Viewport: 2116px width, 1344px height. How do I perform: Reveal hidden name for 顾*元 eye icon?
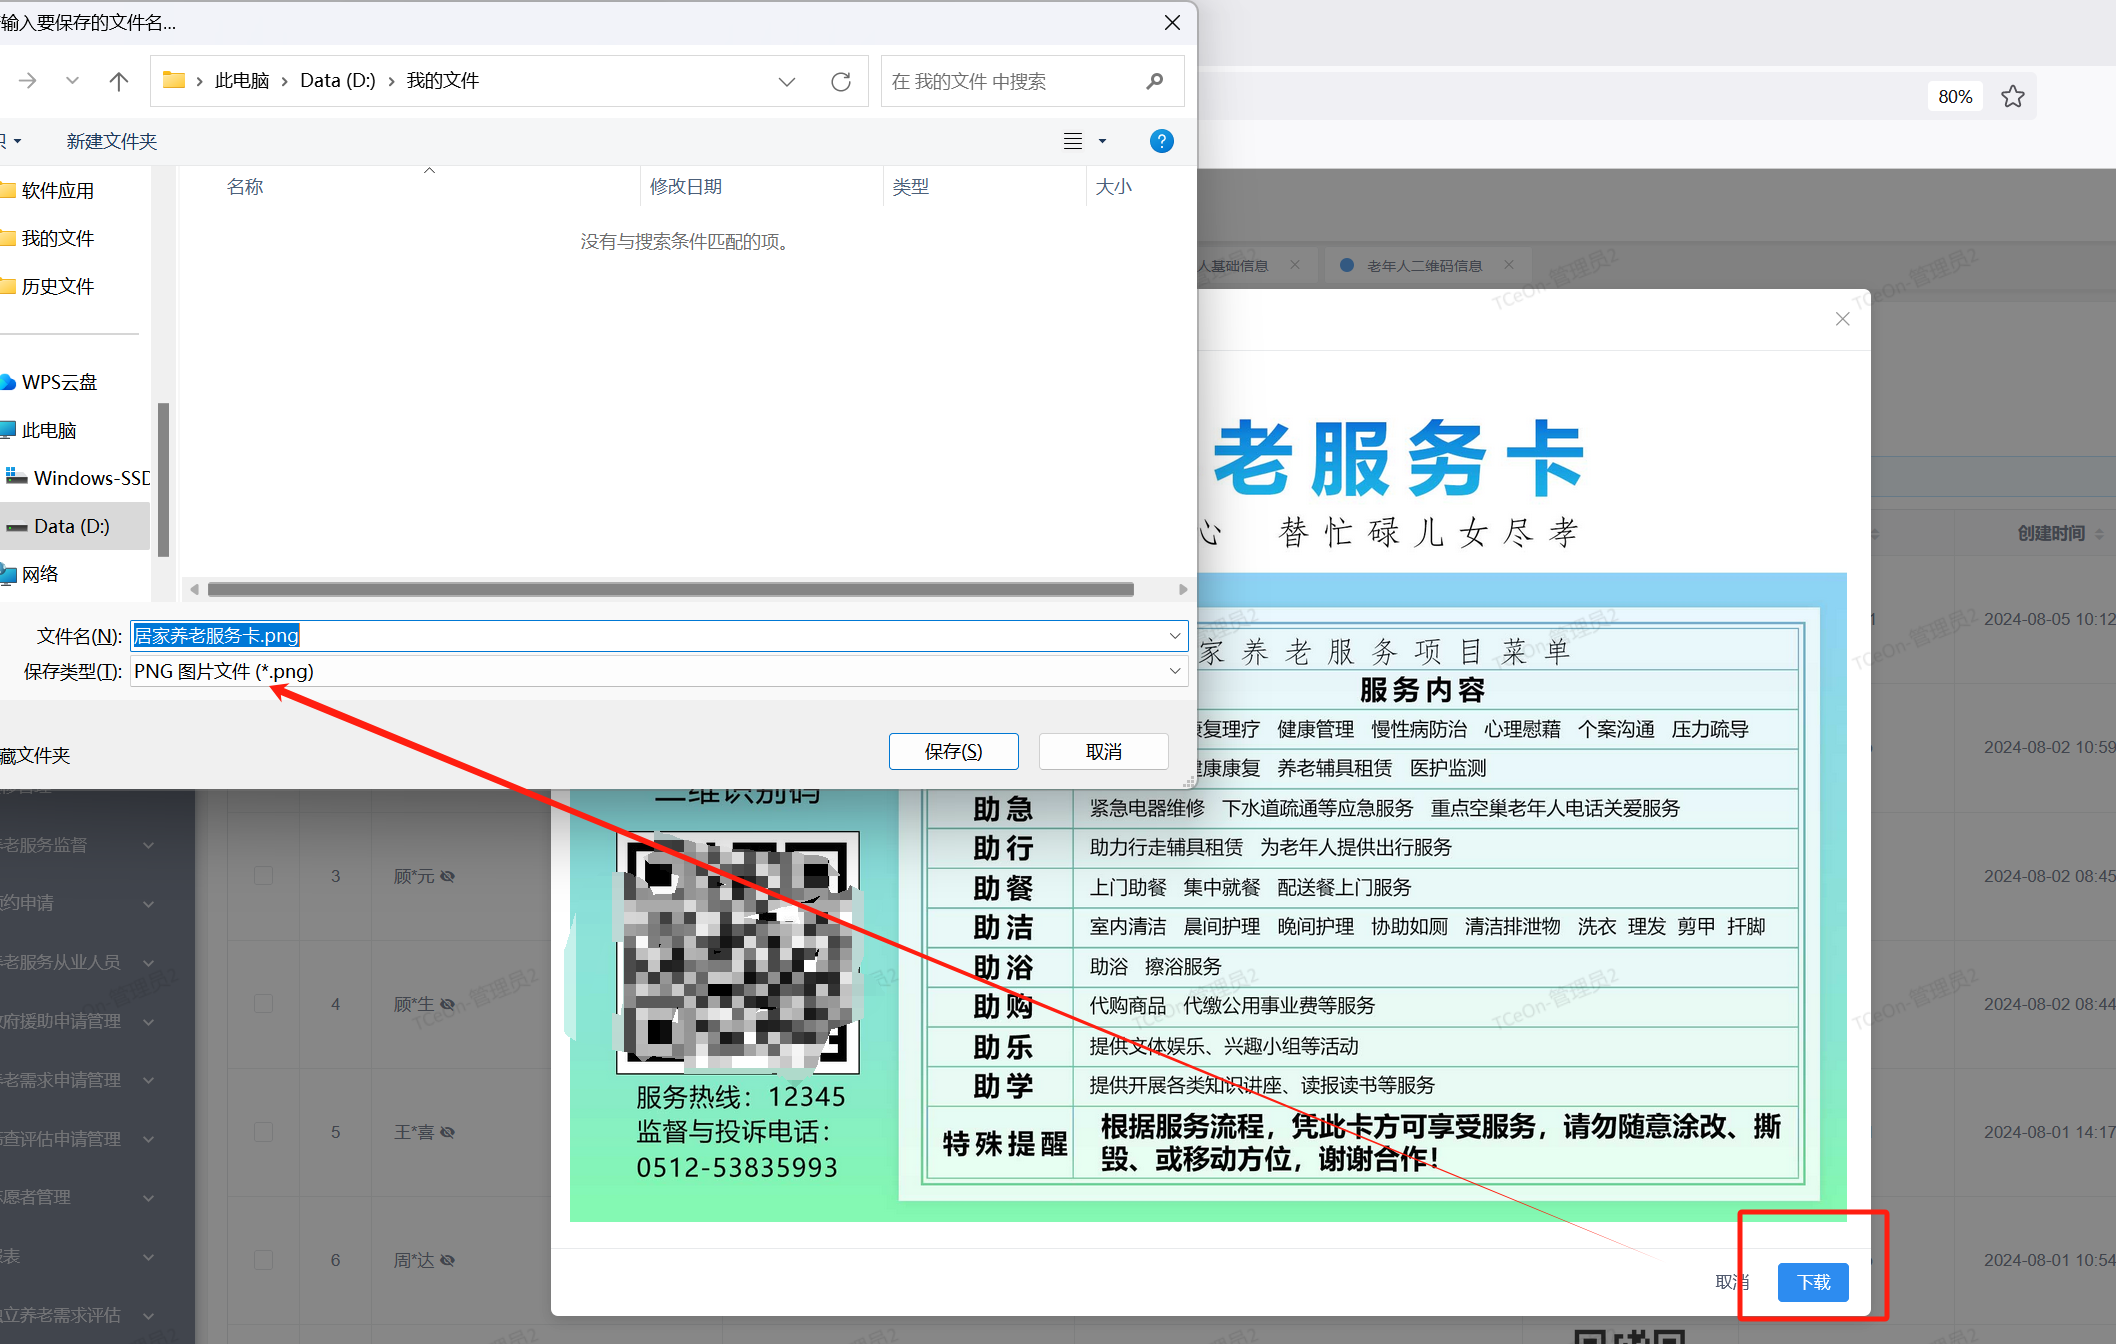click(448, 877)
